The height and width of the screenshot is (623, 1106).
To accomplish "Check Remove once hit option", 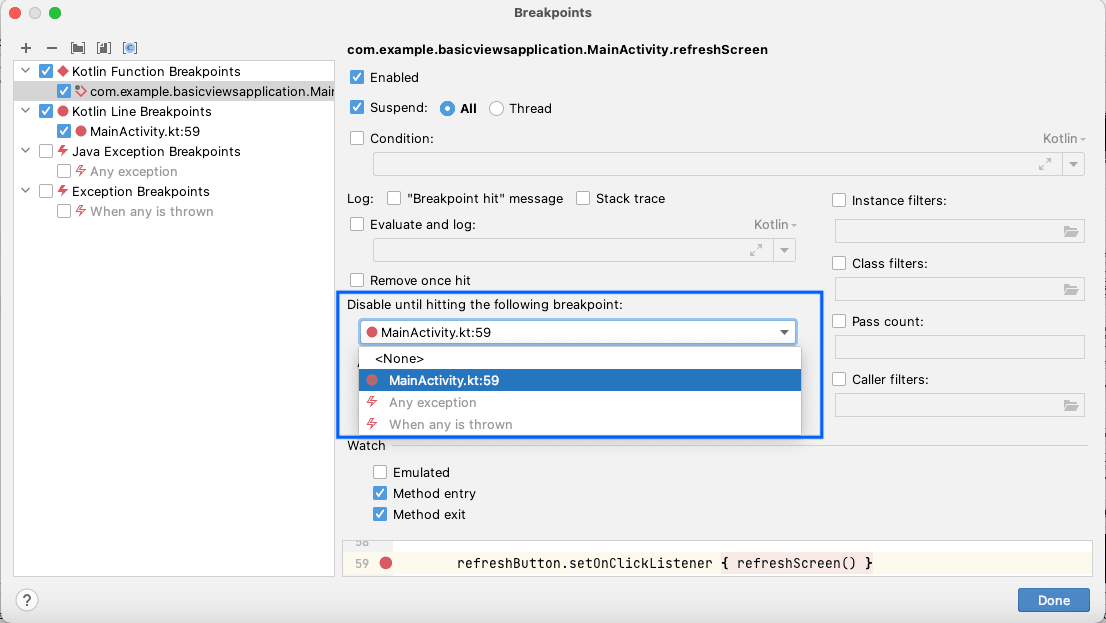I will pos(357,280).
